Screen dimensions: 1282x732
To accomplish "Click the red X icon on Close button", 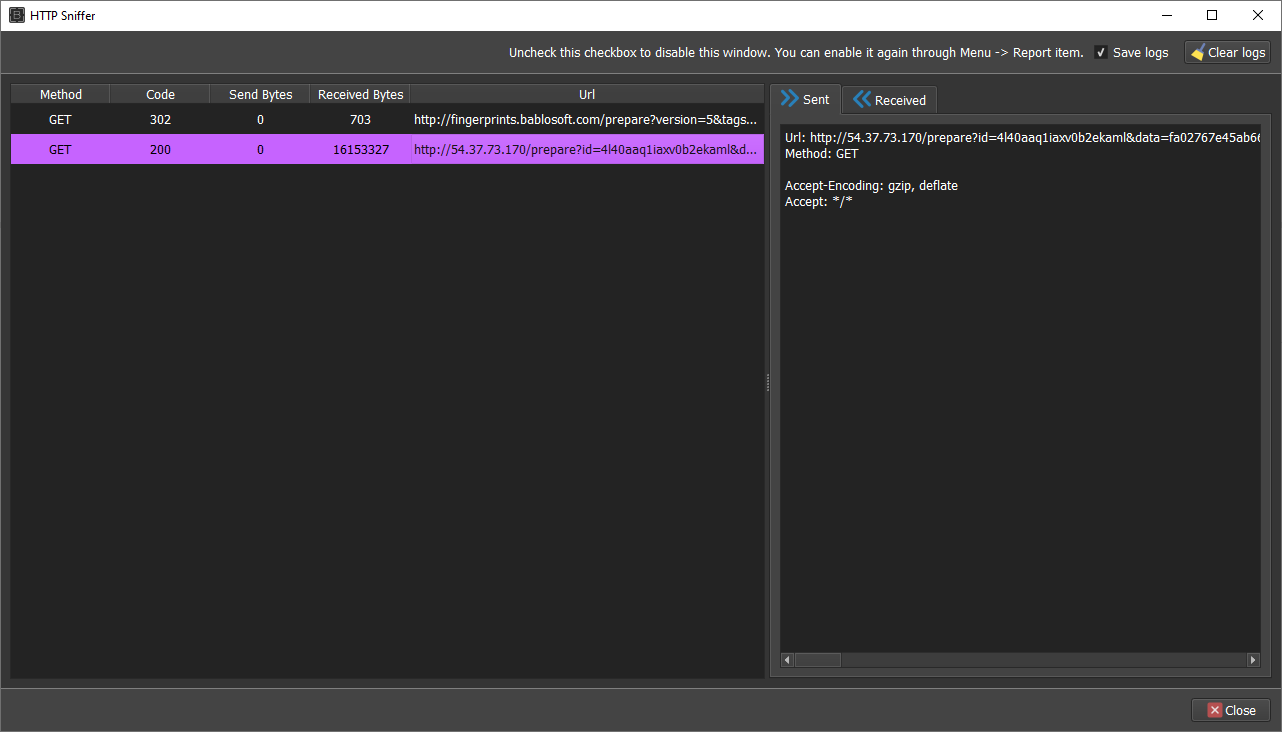I will click(x=1214, y=710).
